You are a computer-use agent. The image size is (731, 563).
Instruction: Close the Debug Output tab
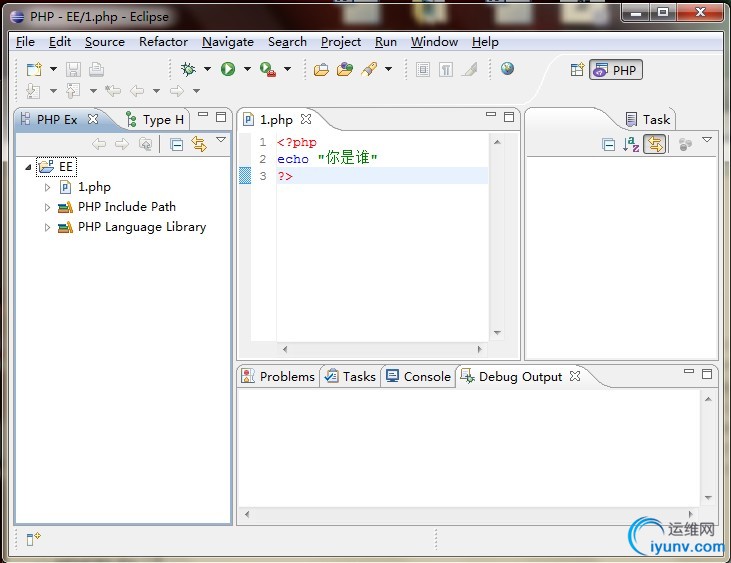pos(575,376)
